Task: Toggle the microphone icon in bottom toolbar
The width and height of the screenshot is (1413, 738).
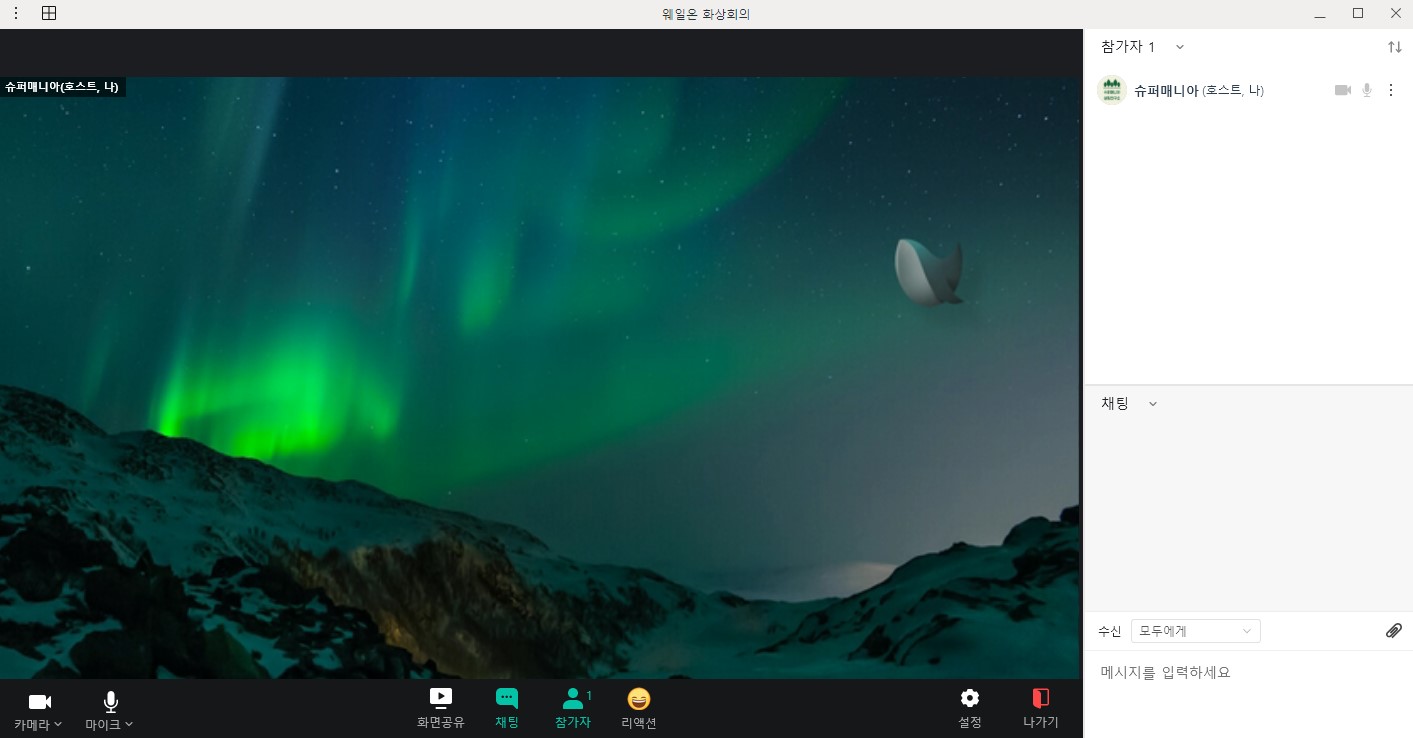Action: pyautogui.click(x=111, y=702)
